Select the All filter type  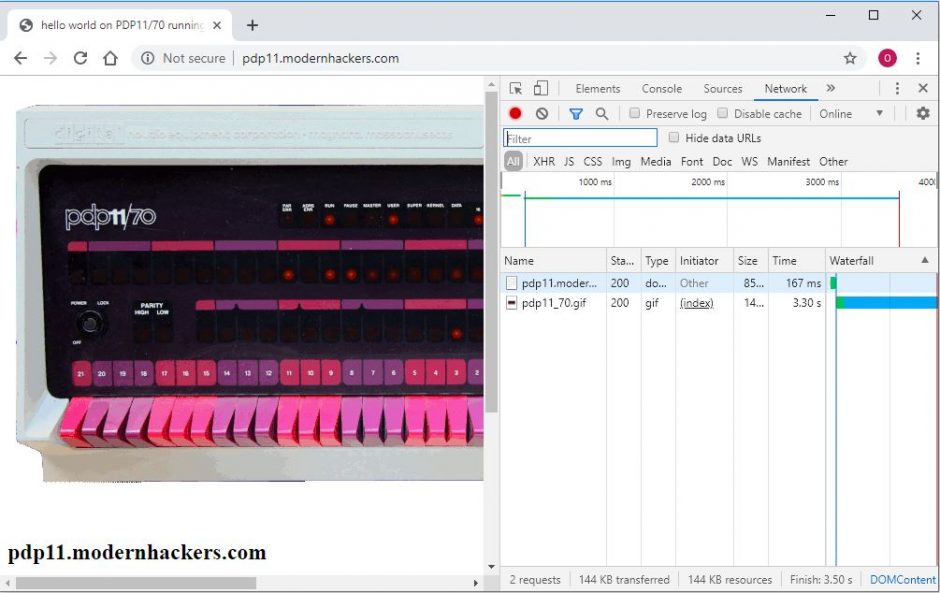[513, 161]
